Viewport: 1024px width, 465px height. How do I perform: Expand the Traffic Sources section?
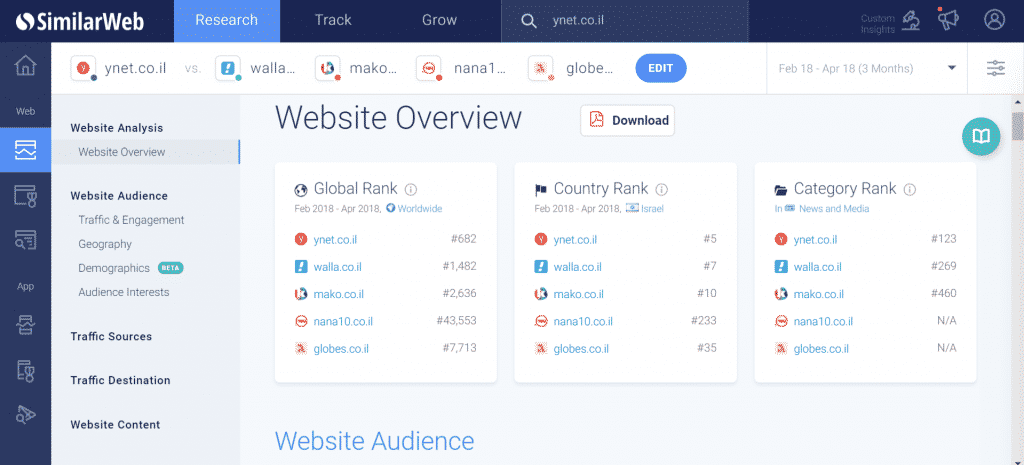point(111,336)
